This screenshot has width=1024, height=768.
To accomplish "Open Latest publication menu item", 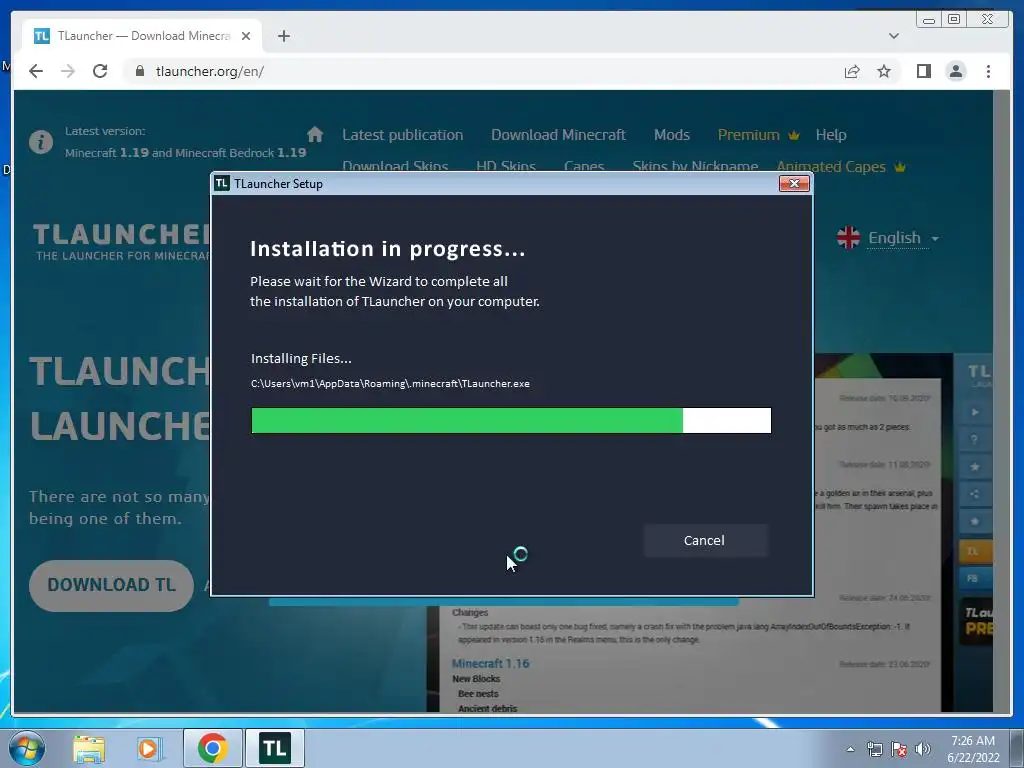I will (403, 135).
